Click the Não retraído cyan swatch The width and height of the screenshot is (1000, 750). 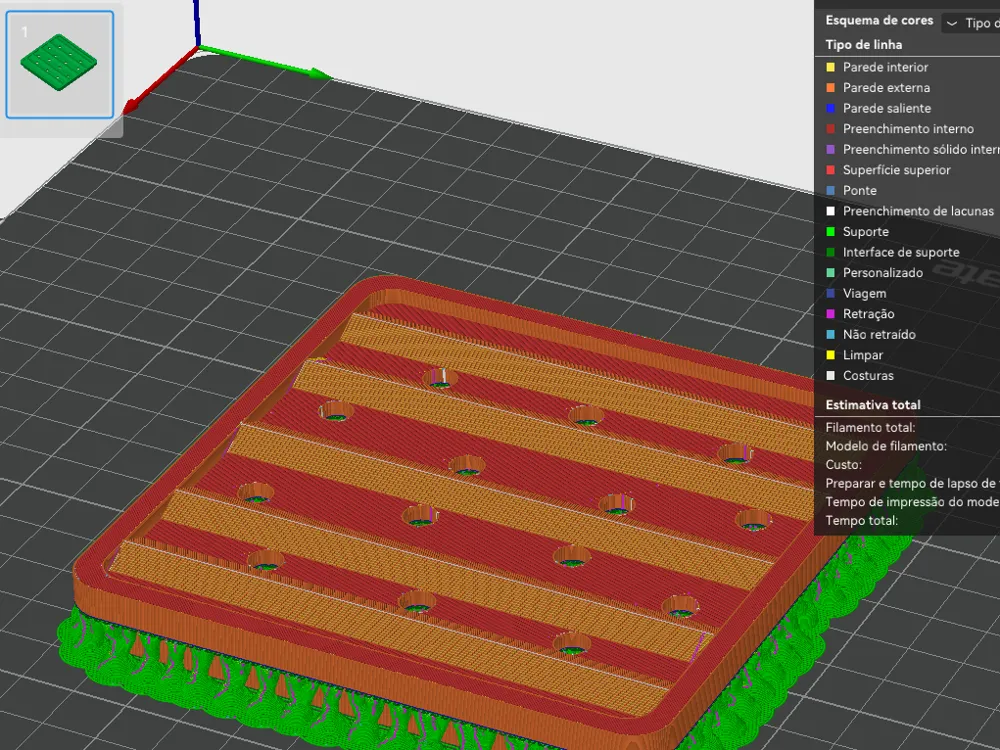[830, 334]
